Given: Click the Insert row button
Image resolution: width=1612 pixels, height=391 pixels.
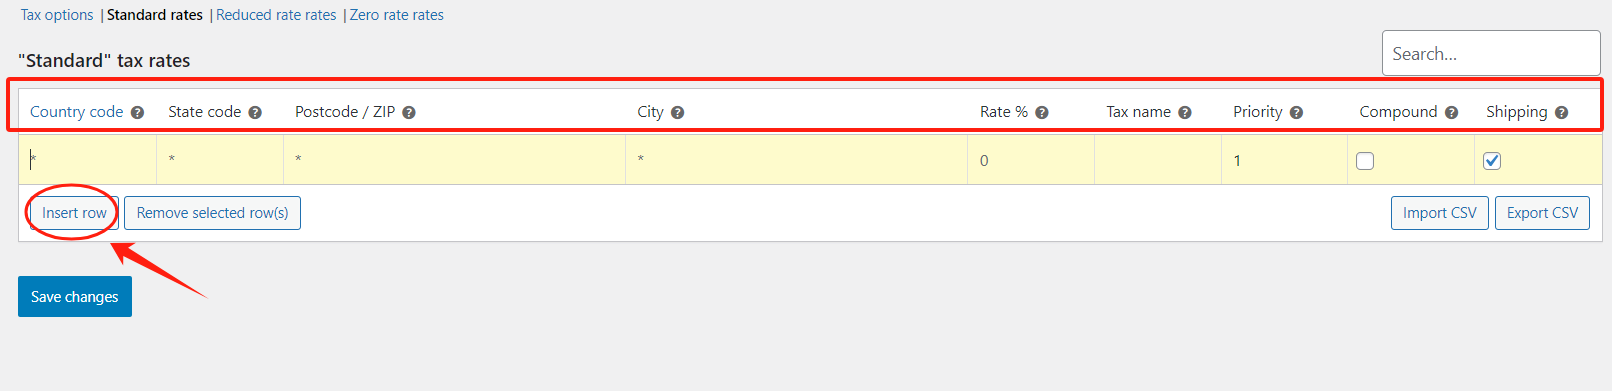Looking at the screenshot, I should pyautogui.click(x=74, y=213).
